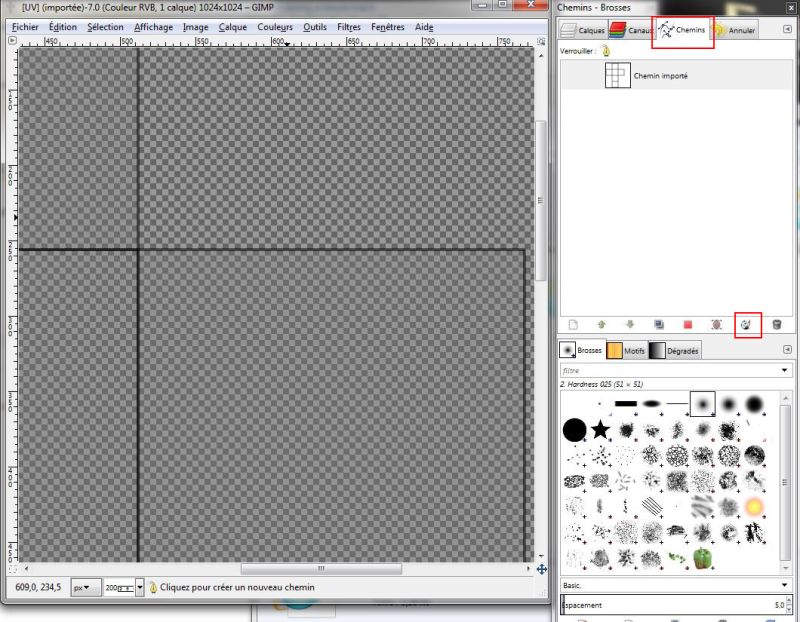Screen dimensions: 800x622
Task: Lower the path using the green down arrow
Action: [x=630, y=323]
